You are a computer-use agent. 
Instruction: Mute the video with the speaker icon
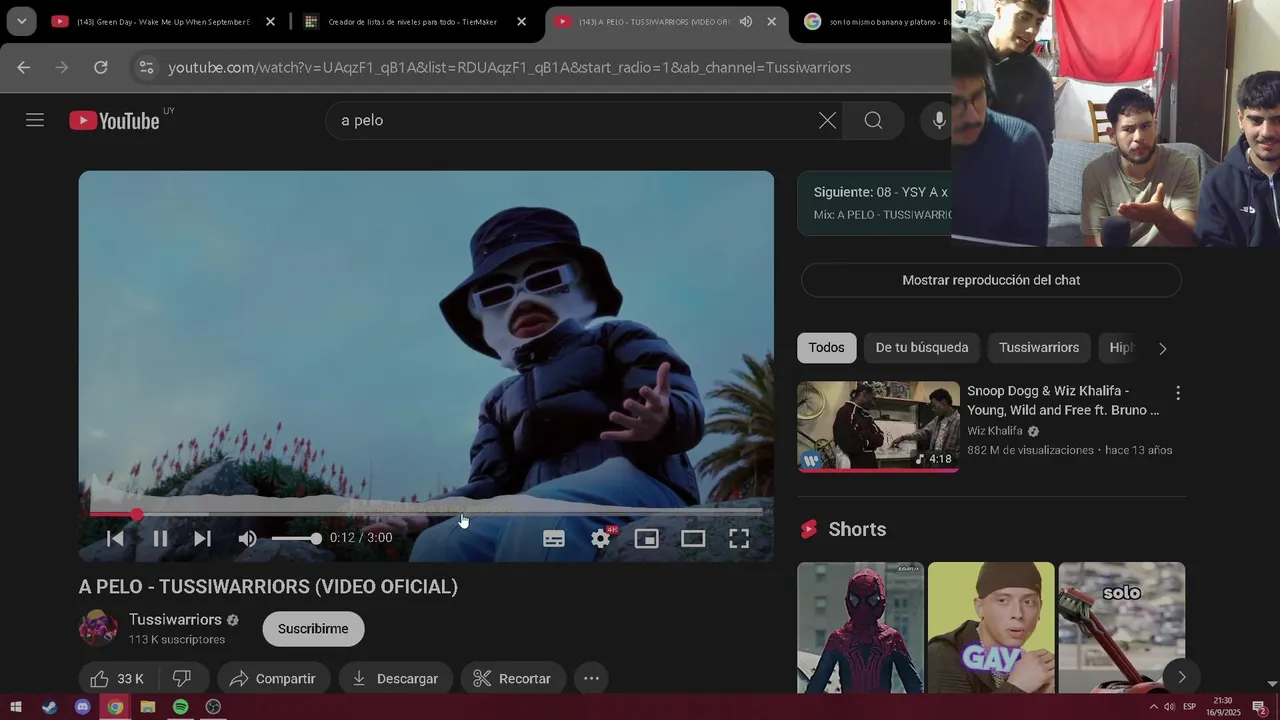pyautogui.click(x=247, y=538)
